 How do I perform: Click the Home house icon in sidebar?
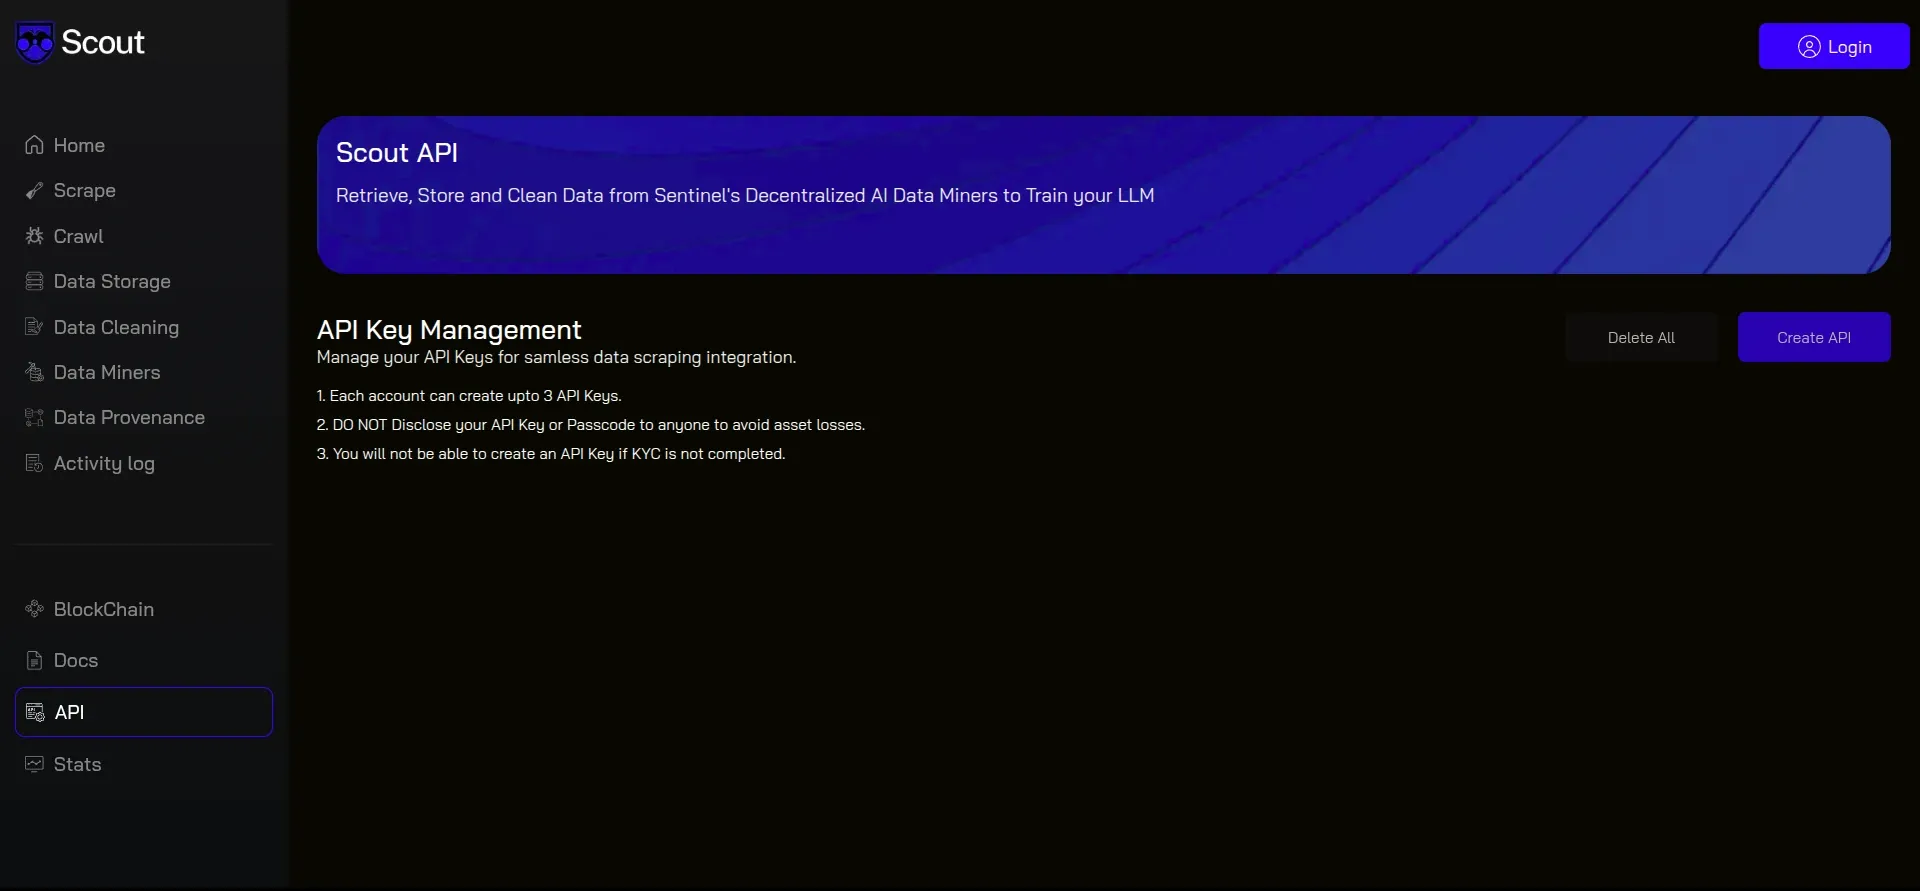coord(34,145)
